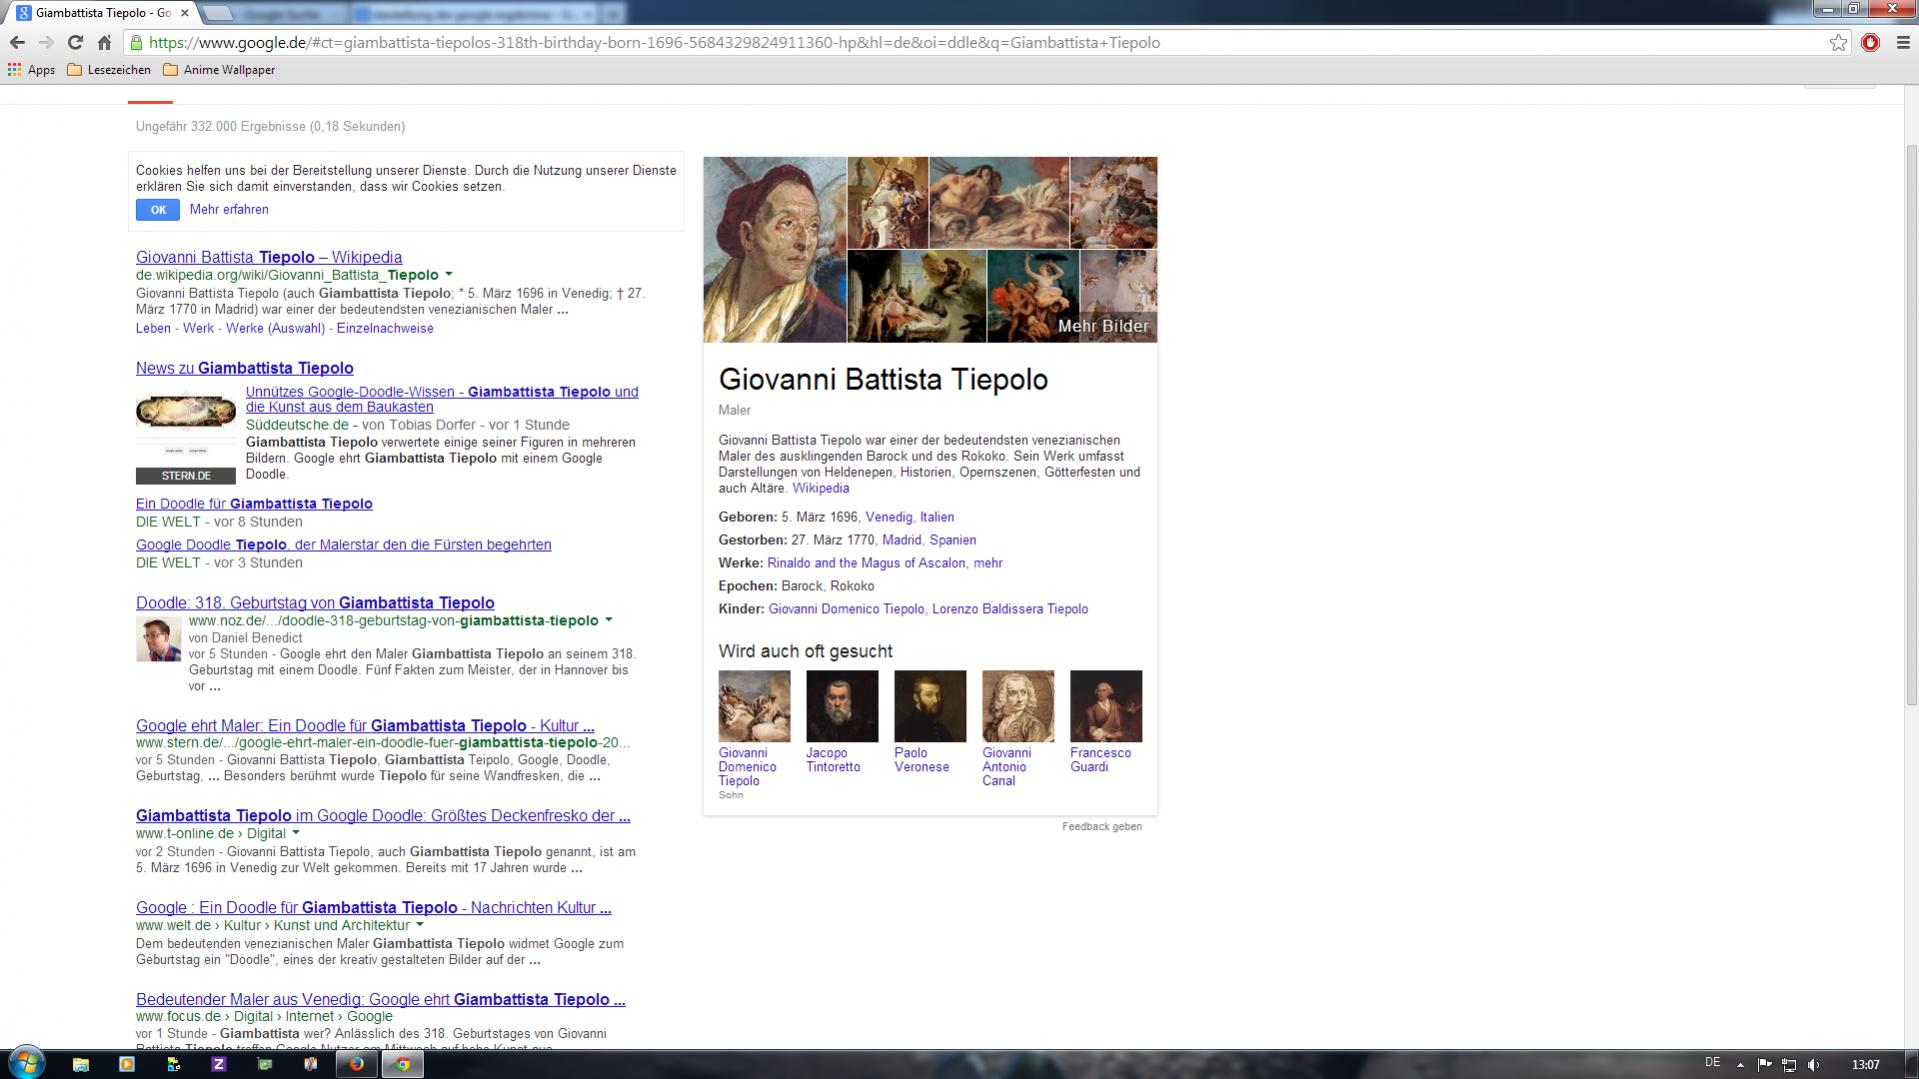Open Francesco Guardi related search
Image resolution: width=1919 pixels, height=1079 pixels.
[x=1106, y=721]
